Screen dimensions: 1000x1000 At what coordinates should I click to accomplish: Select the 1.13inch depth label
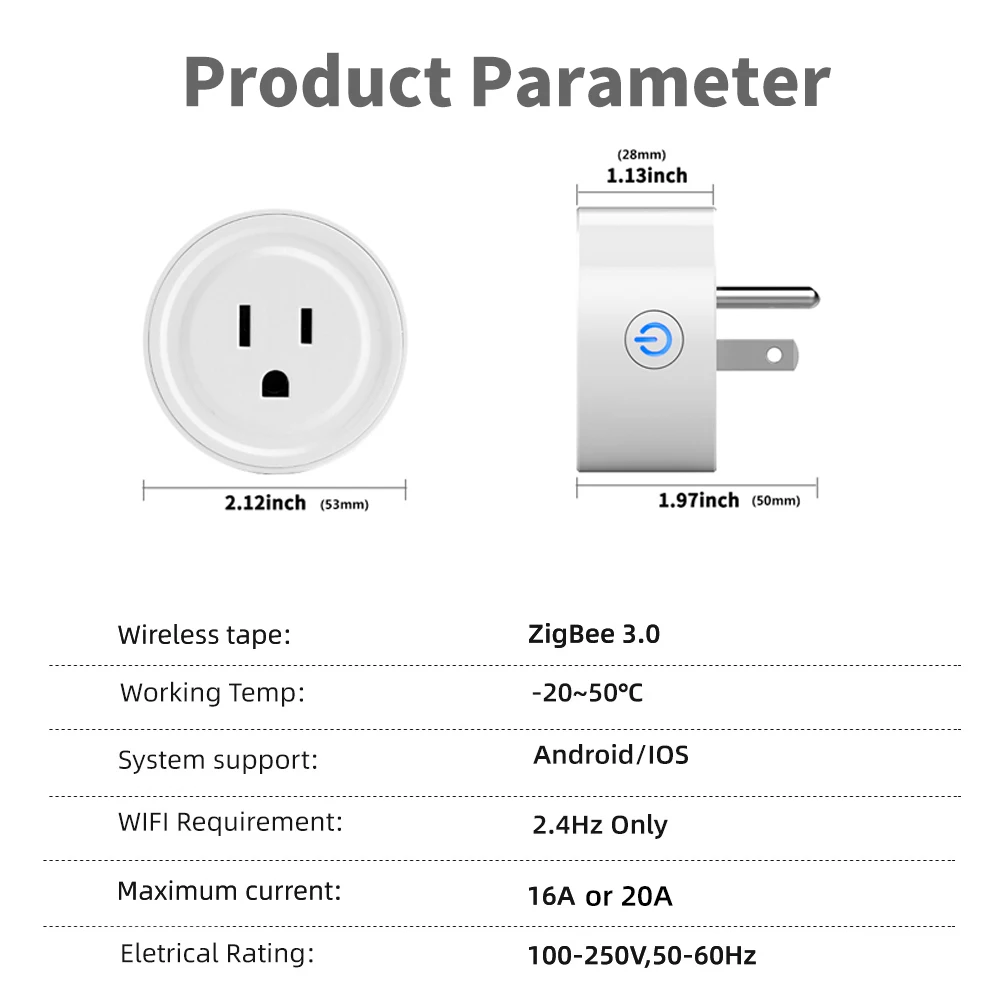[647, 175]
